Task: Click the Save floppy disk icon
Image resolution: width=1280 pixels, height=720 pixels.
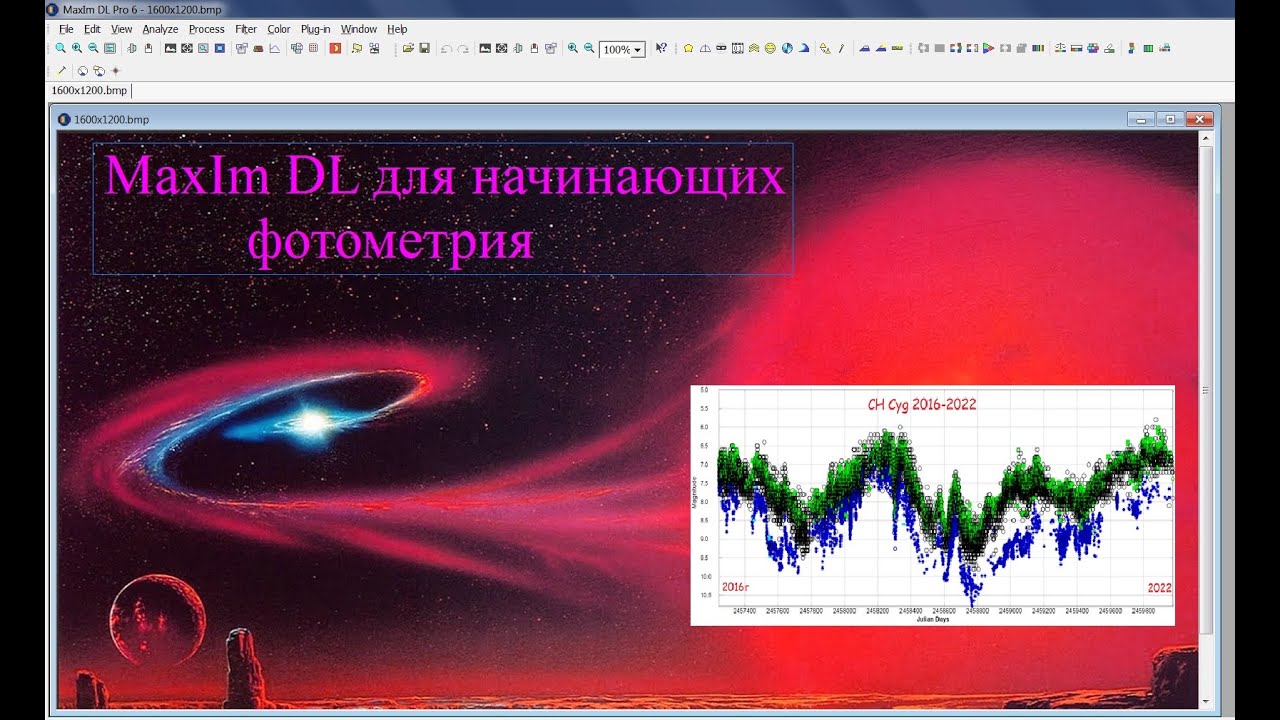Action: pyautogui.click(x=424, y=48)
